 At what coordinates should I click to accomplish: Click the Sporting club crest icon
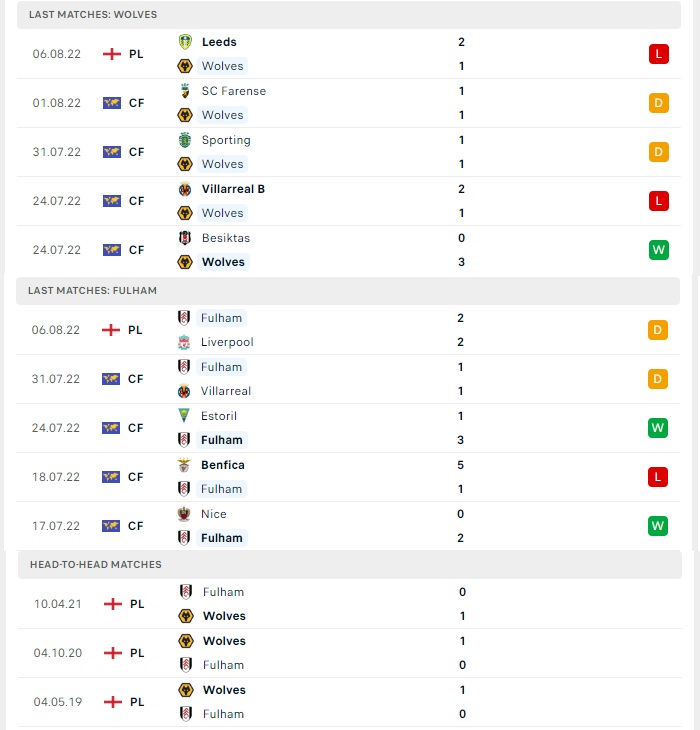185,140
